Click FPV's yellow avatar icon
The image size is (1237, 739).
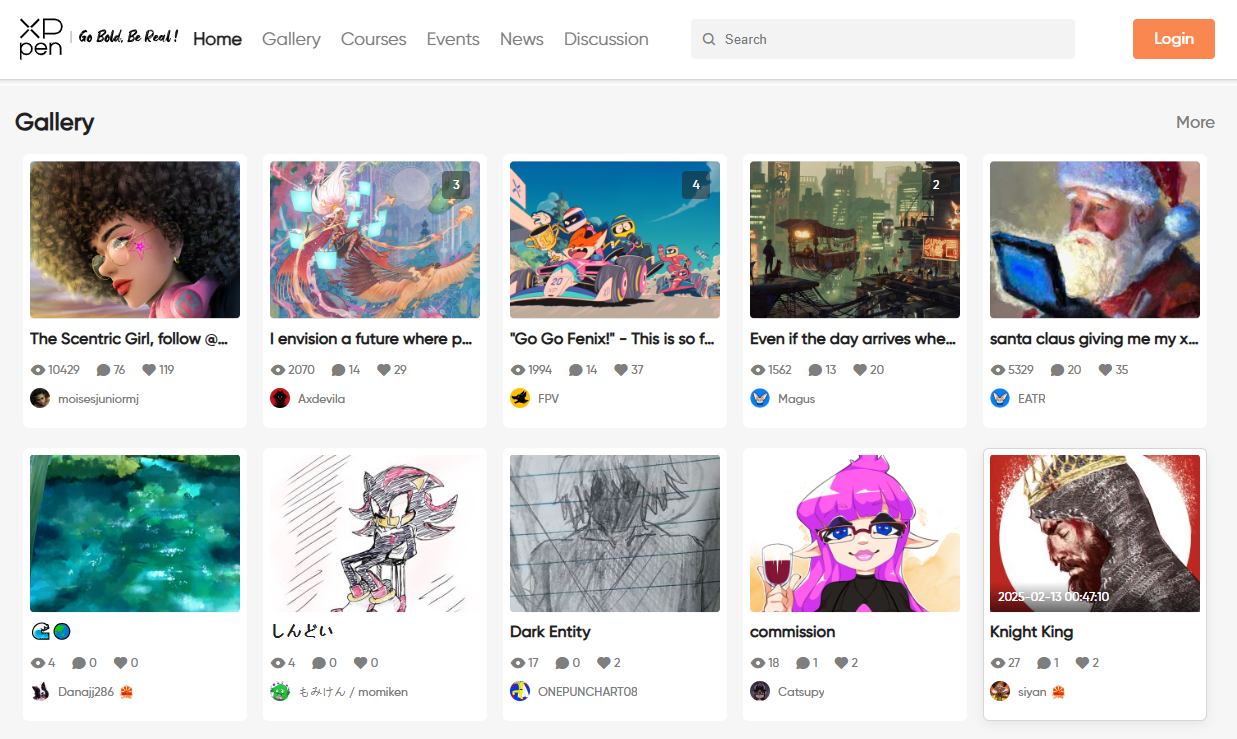[x=520, y=398]
